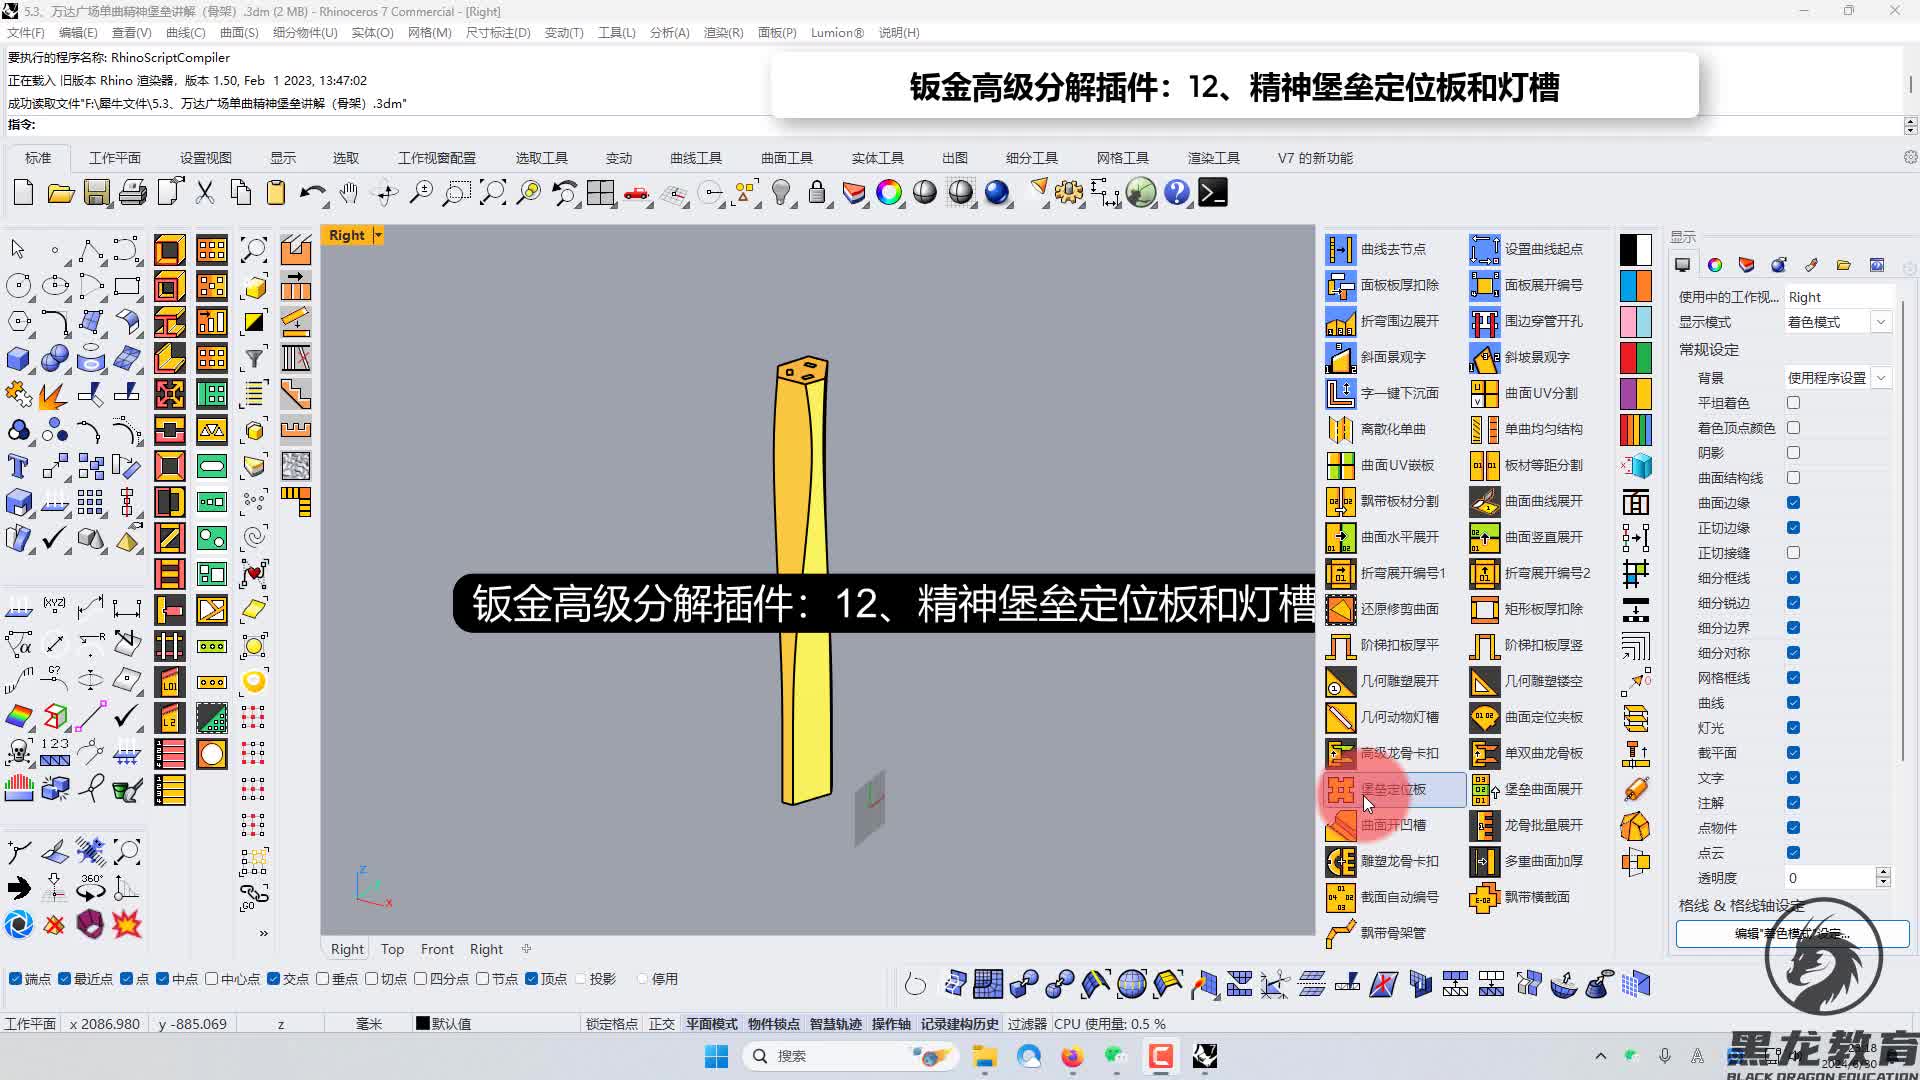
Task: Open the Right viewport title dropdown arrow
Action: (x=378, y=235)
